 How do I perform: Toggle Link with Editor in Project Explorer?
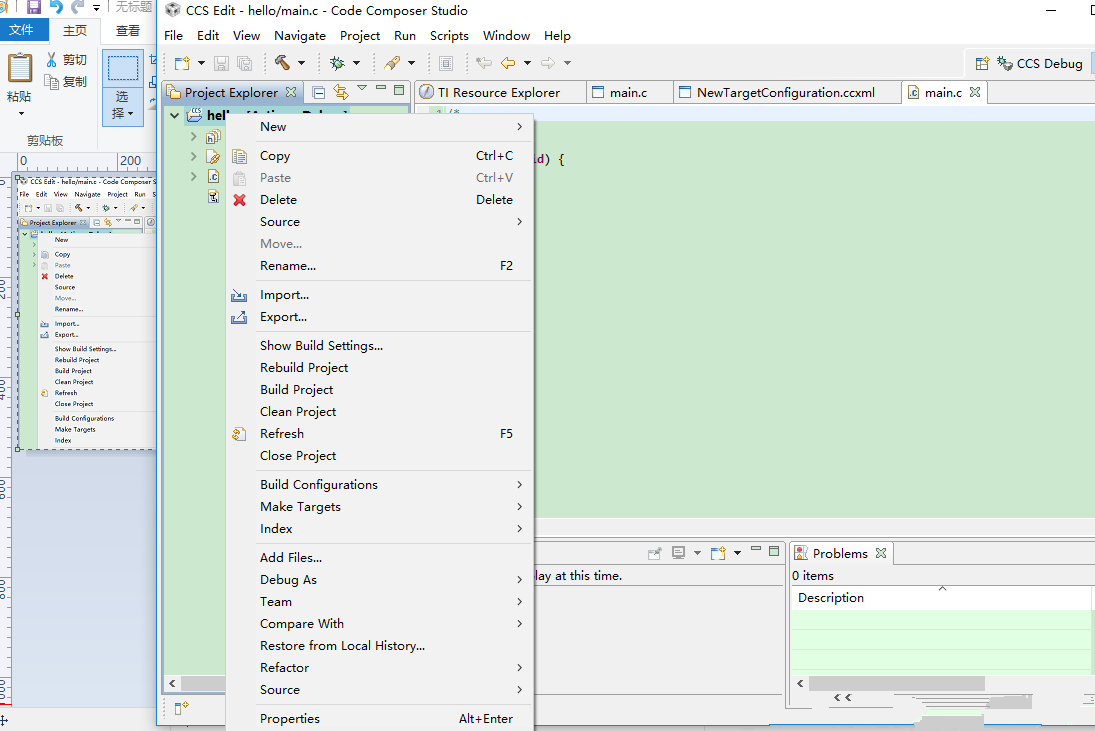tap(341, 91)
